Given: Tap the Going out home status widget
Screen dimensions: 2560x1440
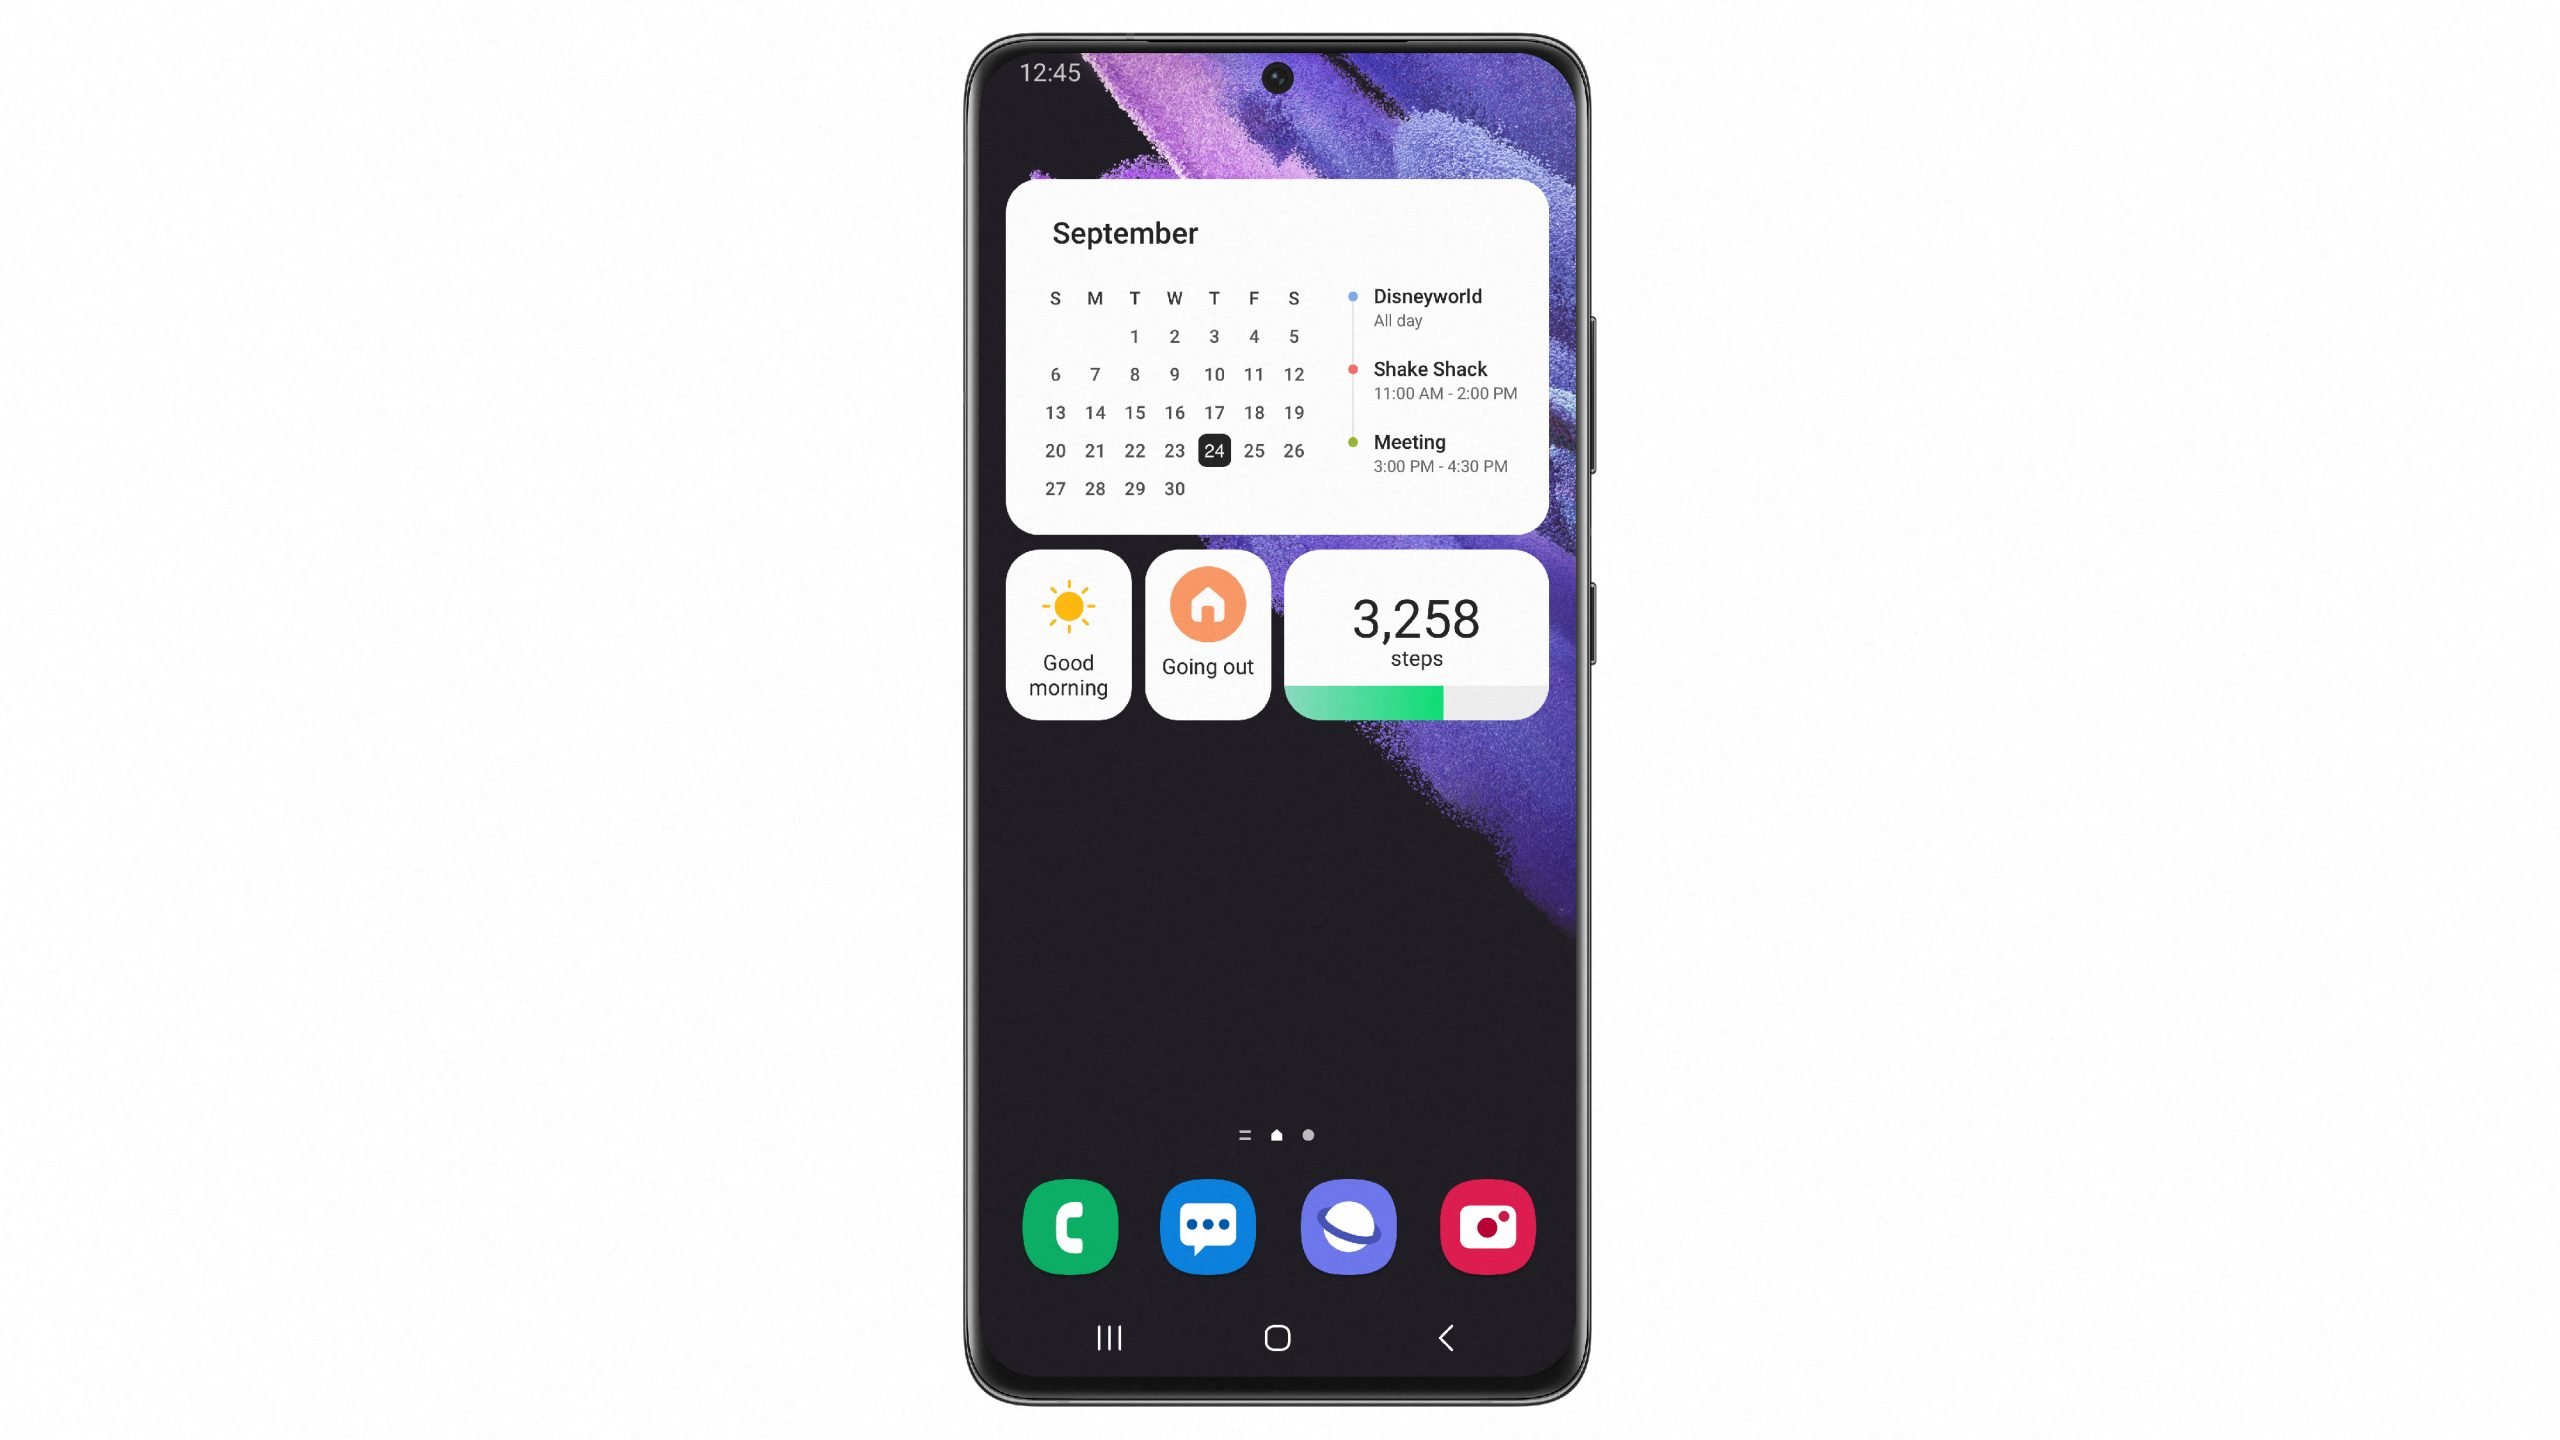Looking at the screenshot, I should (1208, 635).
